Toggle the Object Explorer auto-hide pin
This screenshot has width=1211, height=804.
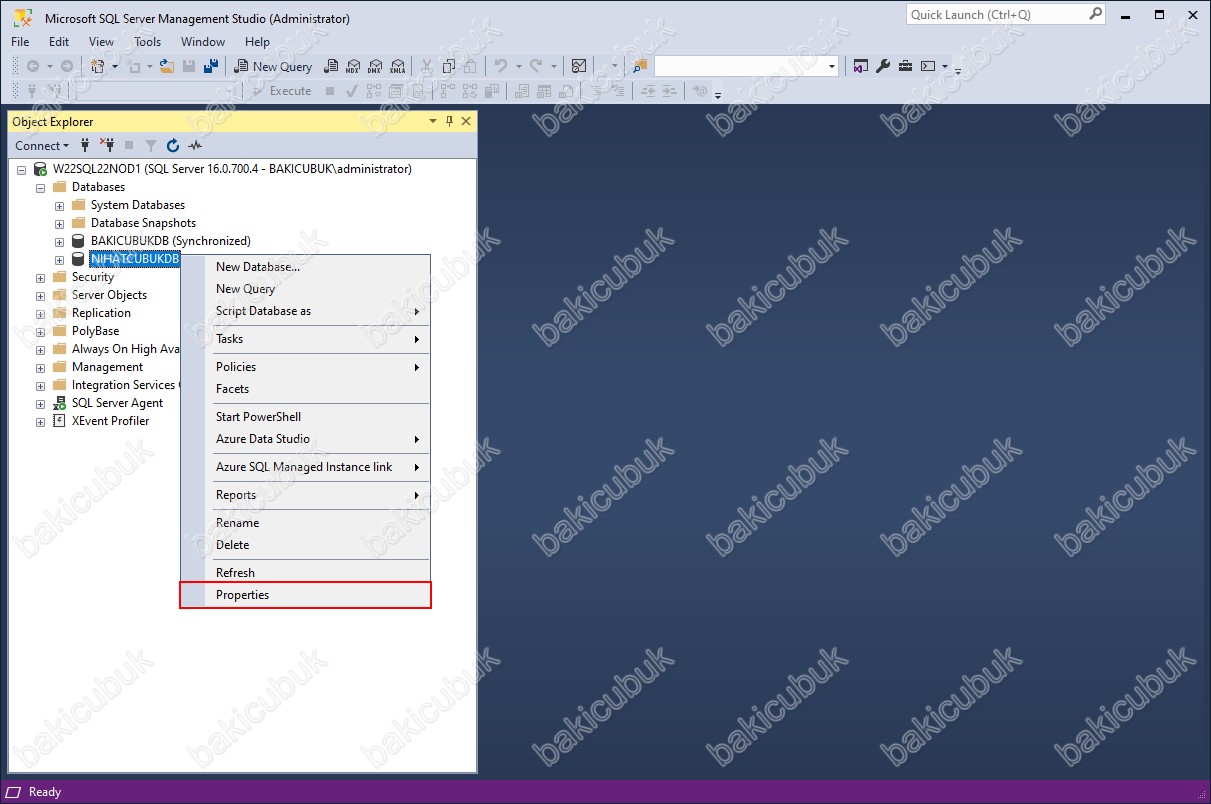[449, 121]
